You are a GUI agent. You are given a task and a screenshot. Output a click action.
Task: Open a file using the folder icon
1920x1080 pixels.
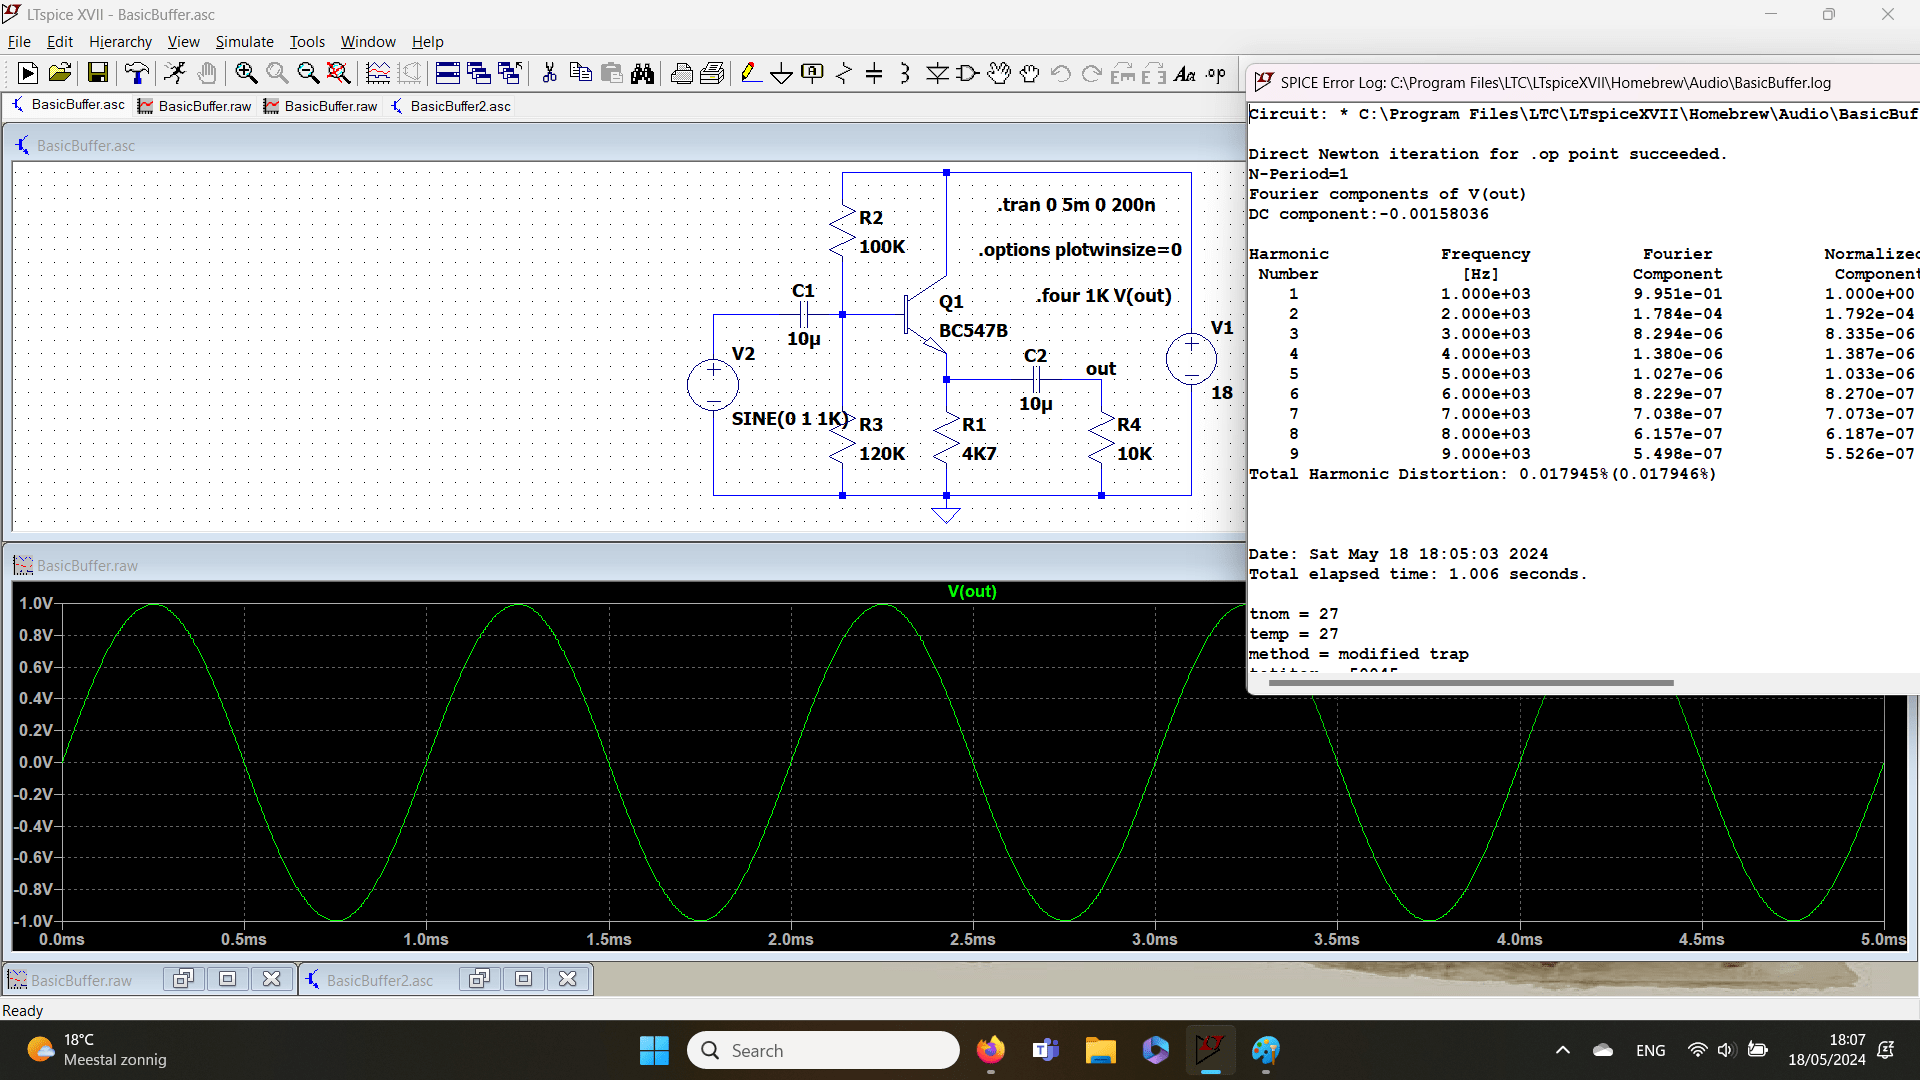[x=60, y=73]
